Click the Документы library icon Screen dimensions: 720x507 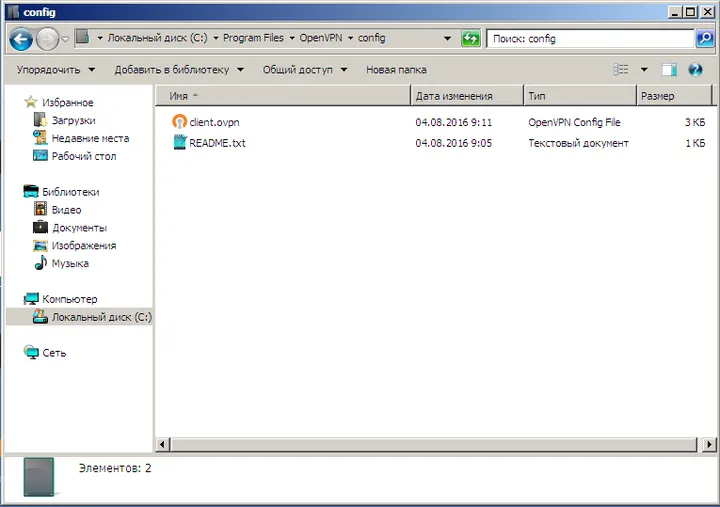[40, 227]
